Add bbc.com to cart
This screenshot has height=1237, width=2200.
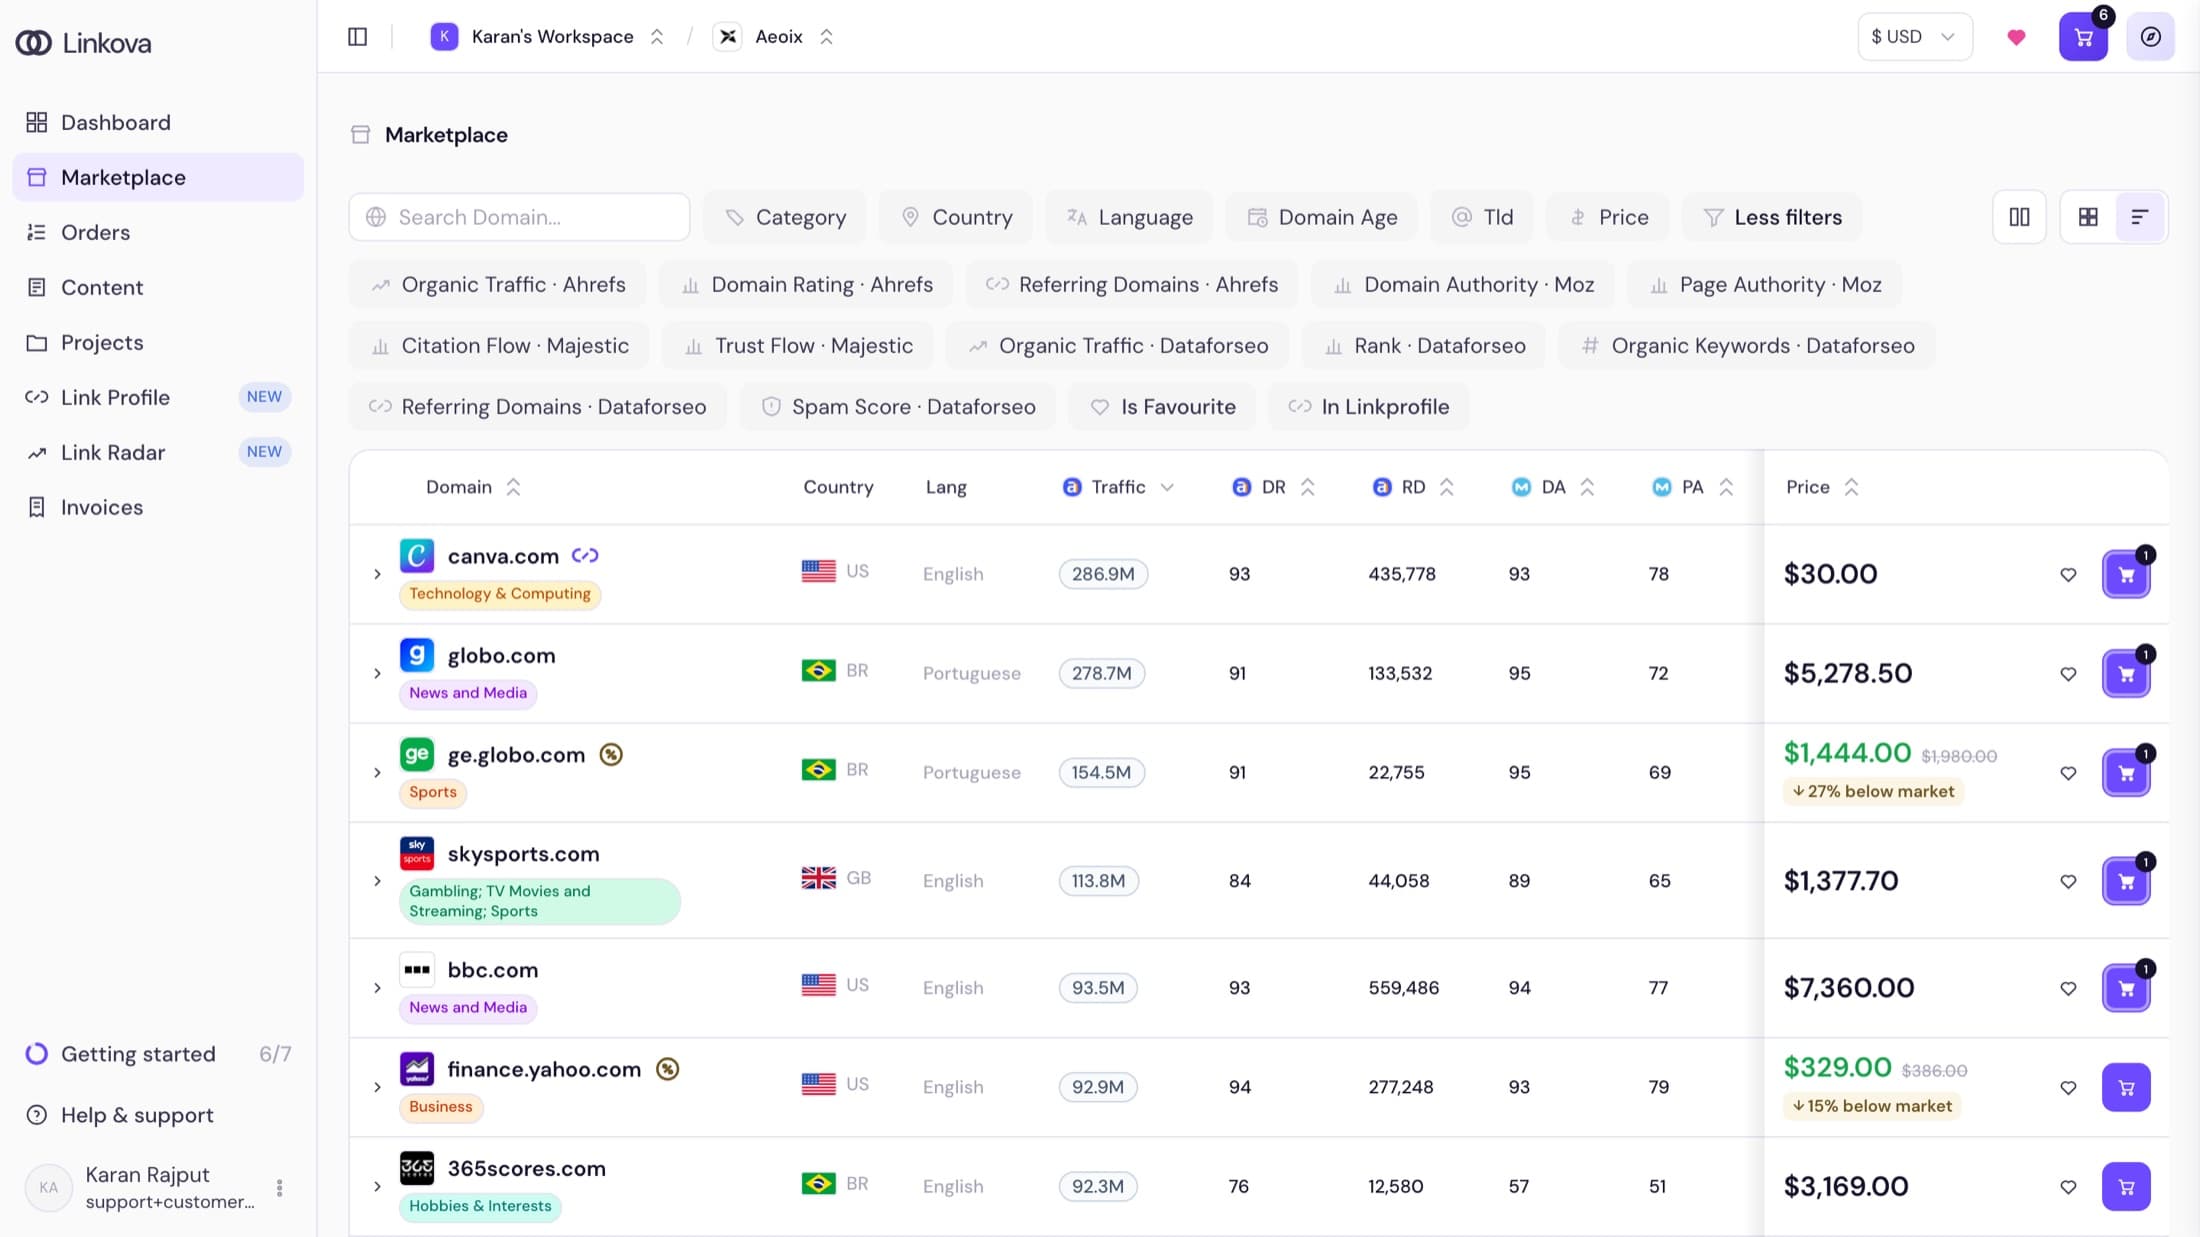2126,988
